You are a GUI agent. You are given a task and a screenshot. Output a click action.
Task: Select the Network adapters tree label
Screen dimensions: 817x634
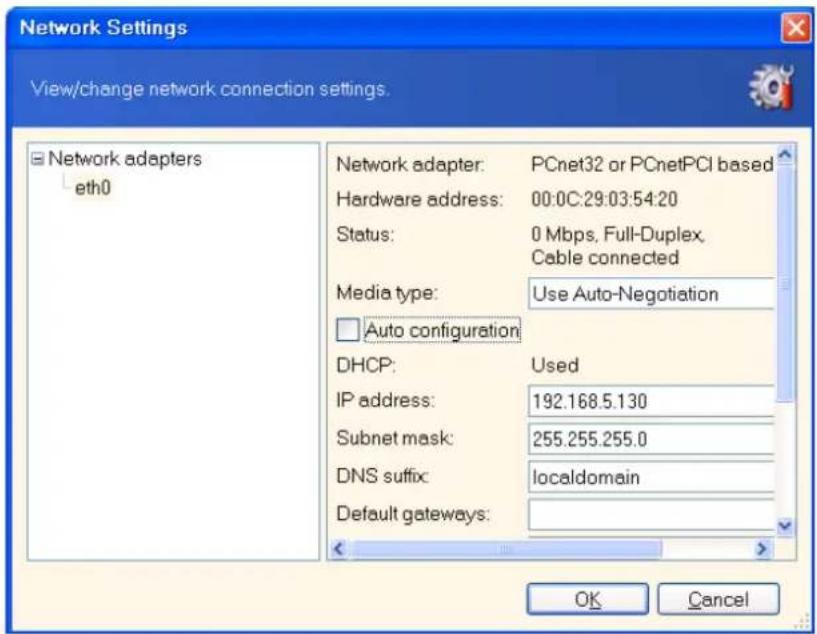tap(125, 159)
